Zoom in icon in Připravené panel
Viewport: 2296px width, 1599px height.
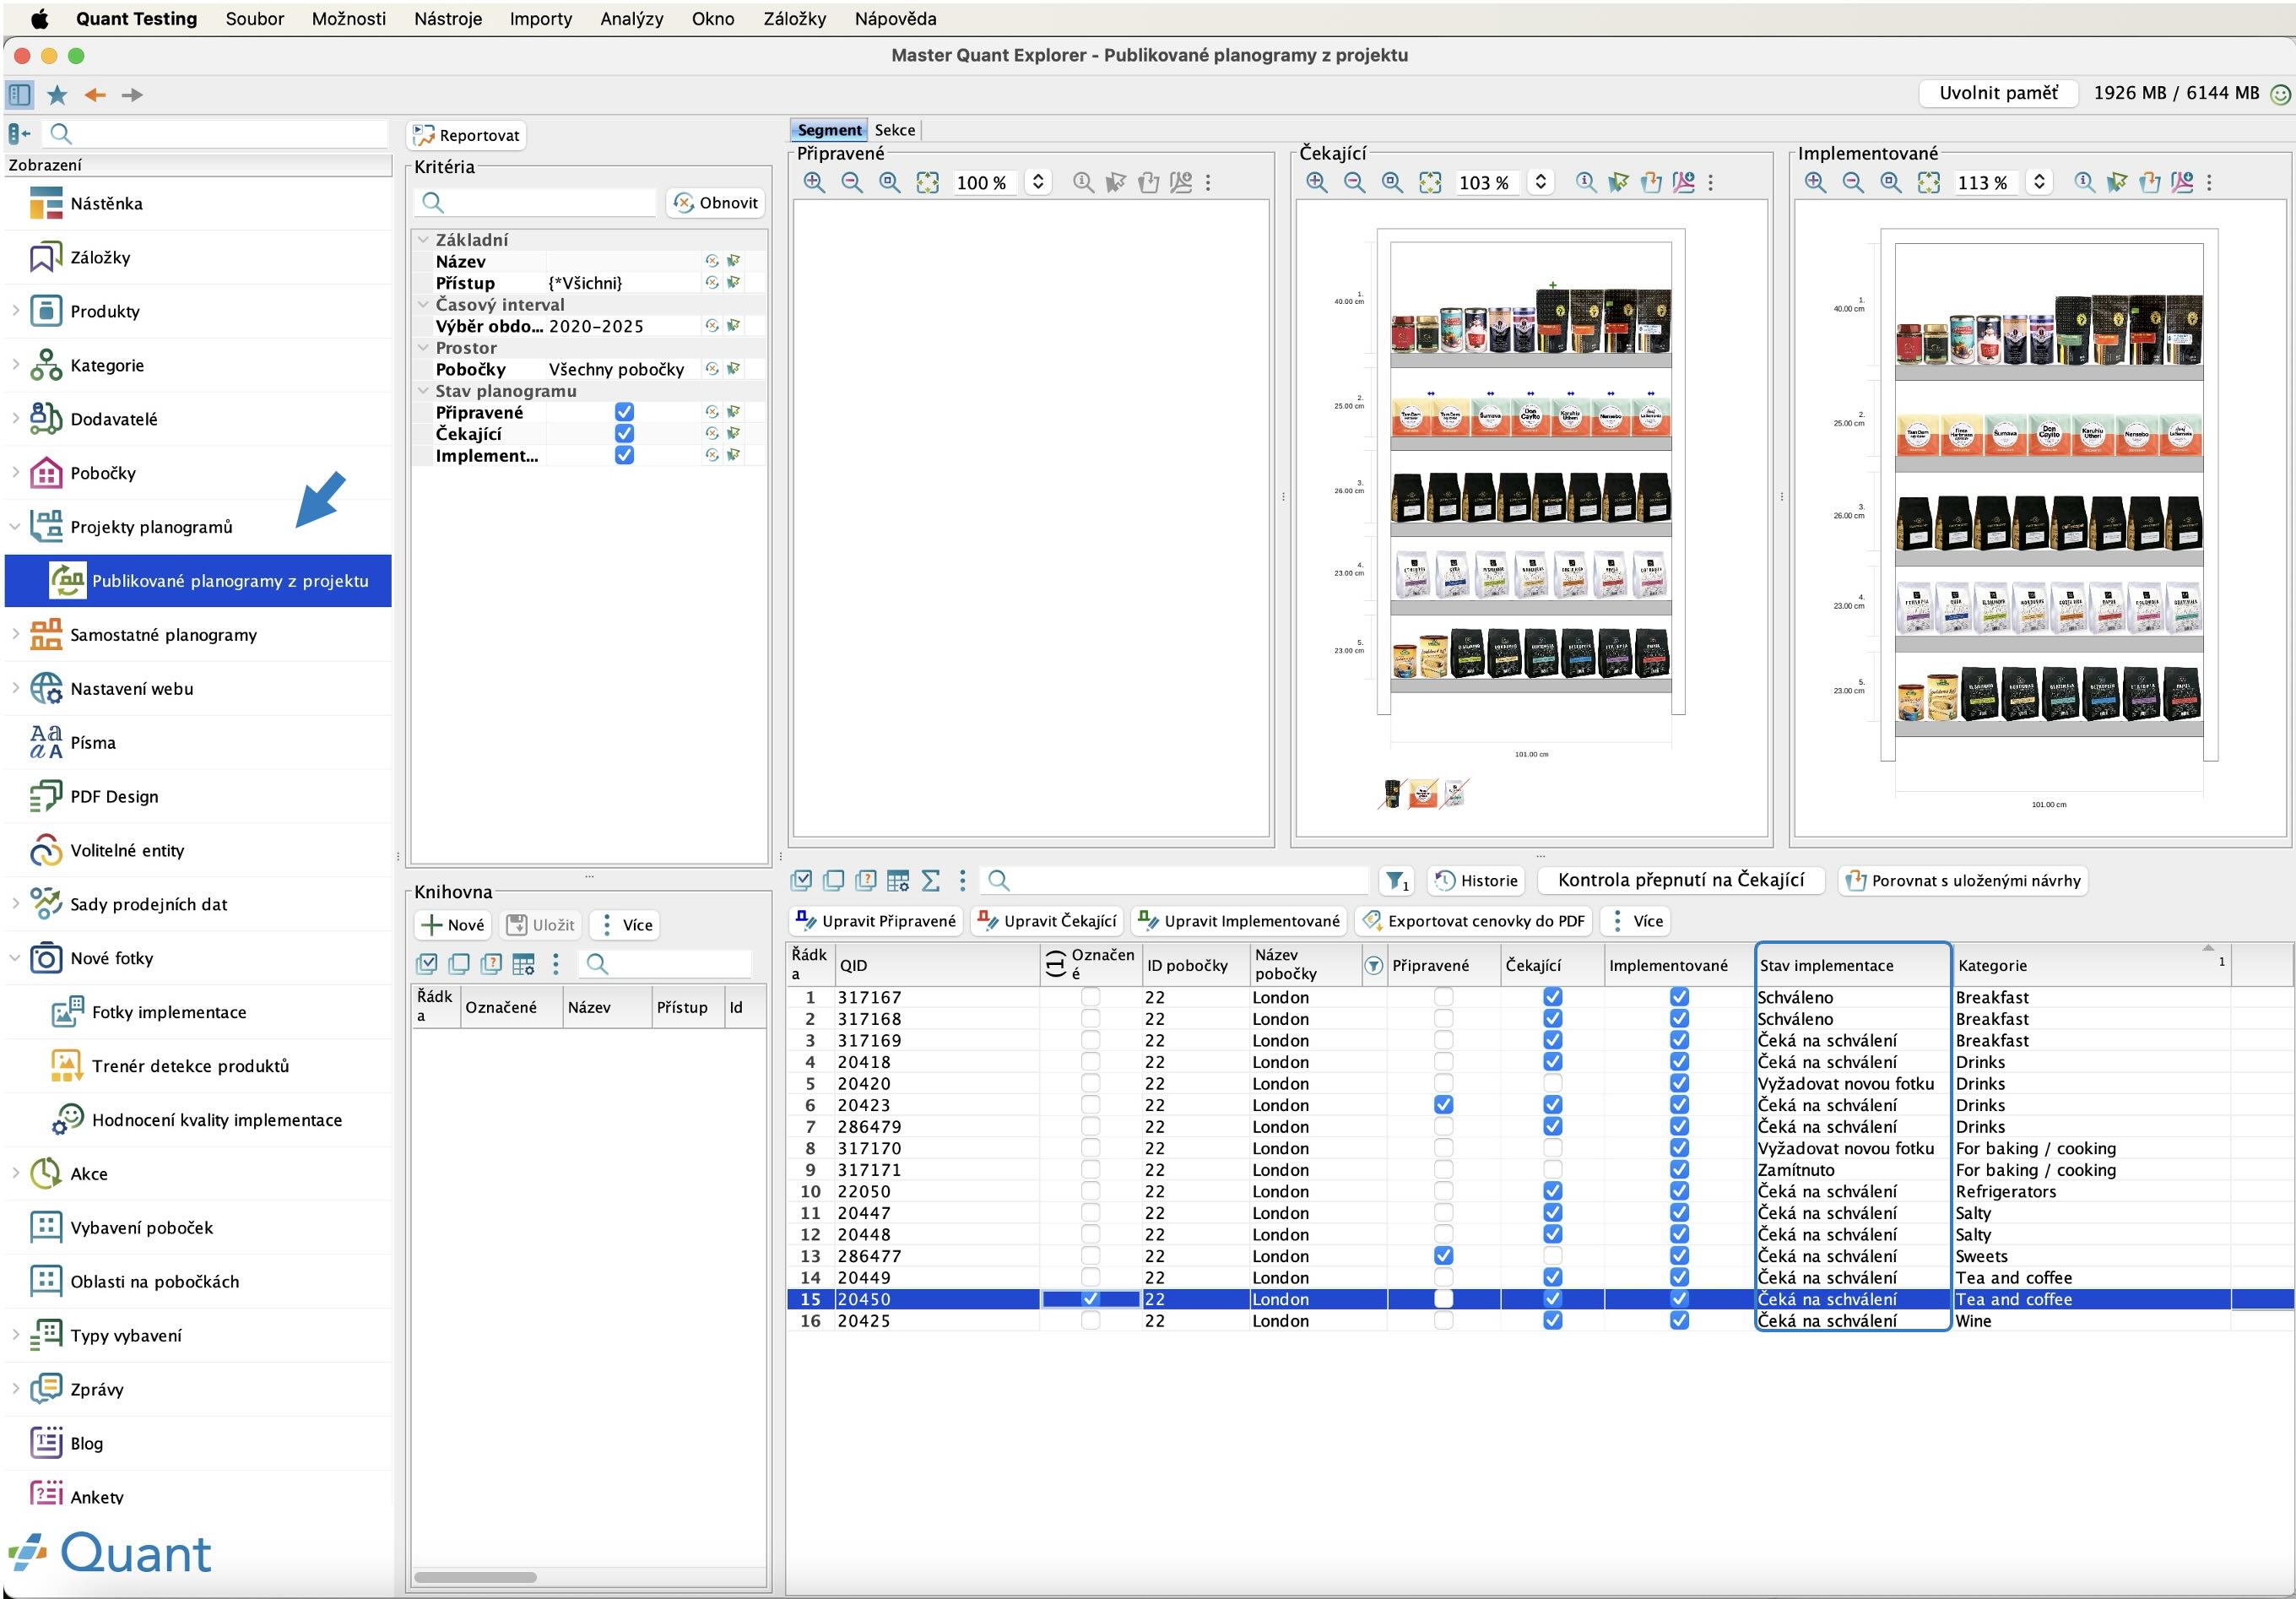814,183
